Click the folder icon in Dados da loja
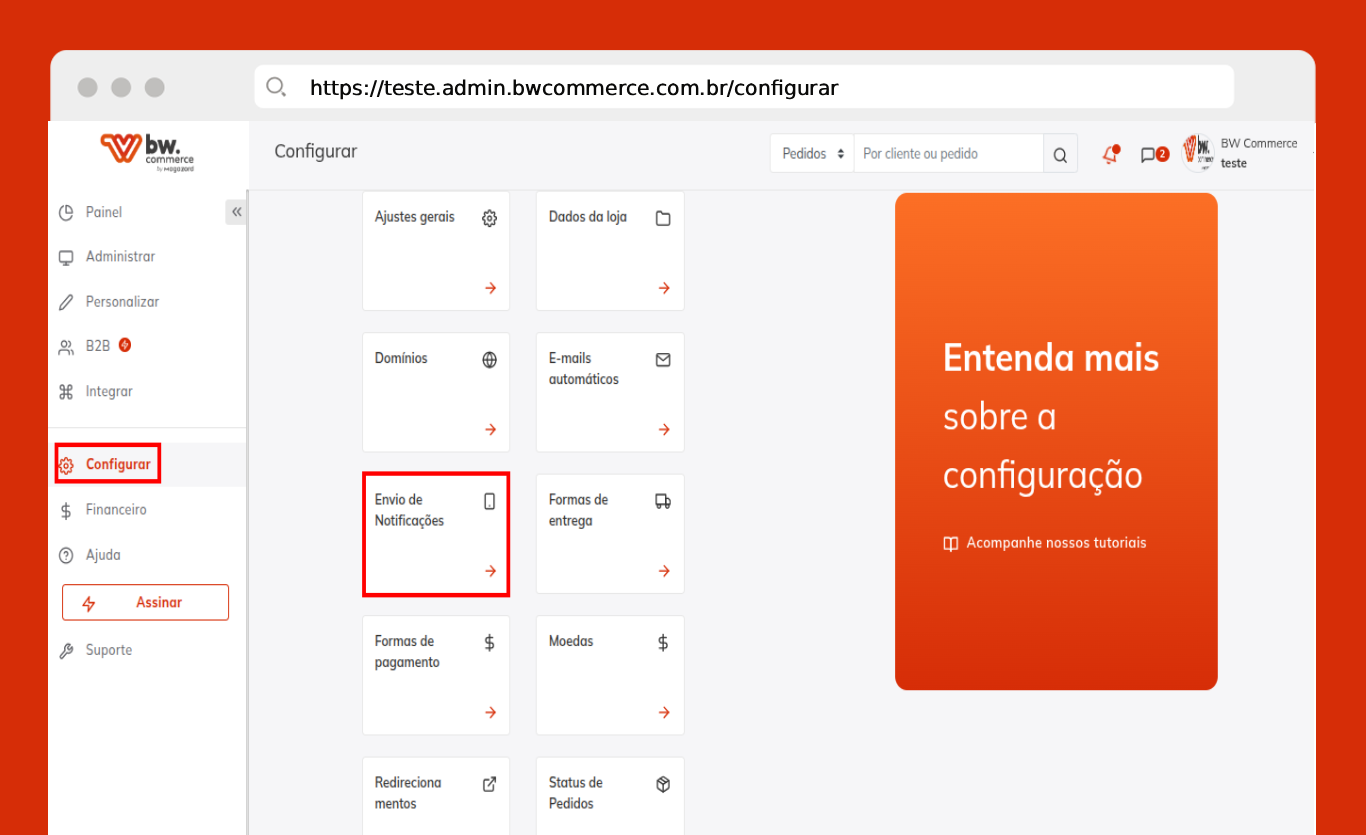 pos(663,218)
